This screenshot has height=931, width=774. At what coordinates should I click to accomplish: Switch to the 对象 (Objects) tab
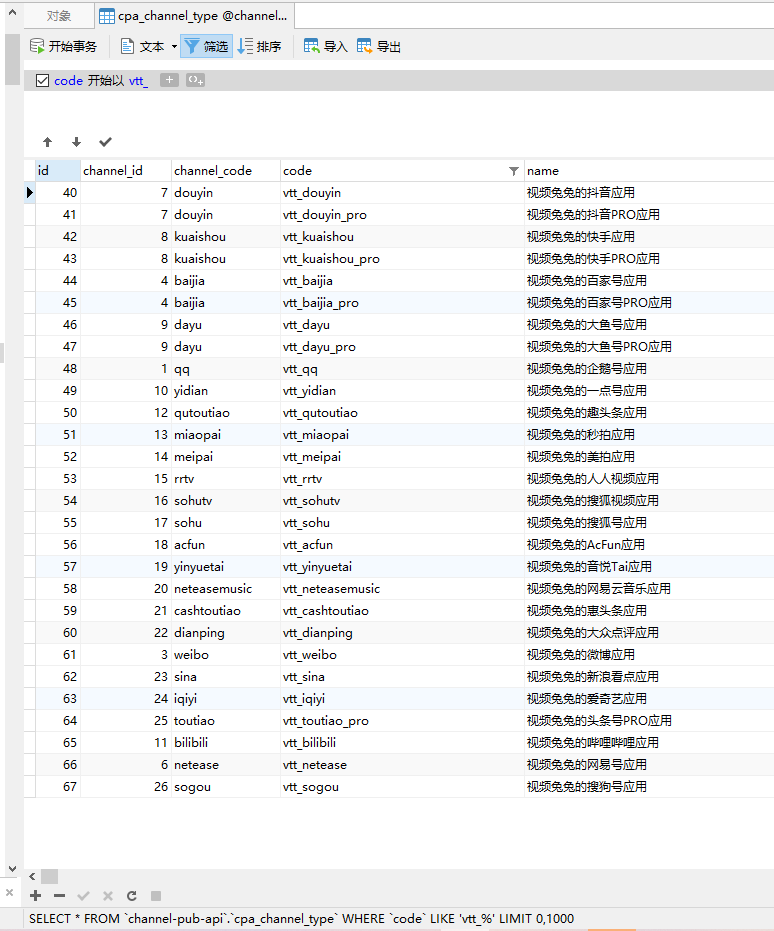tap(59, 16)
